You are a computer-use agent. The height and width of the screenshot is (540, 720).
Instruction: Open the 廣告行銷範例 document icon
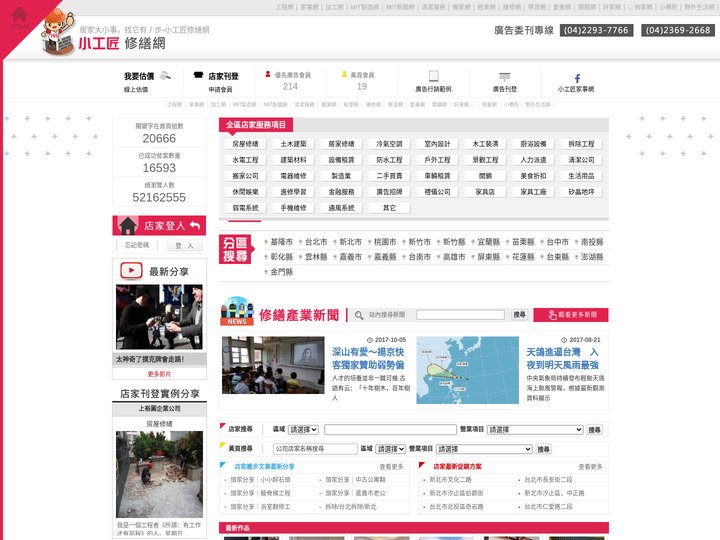click(433, 76)
